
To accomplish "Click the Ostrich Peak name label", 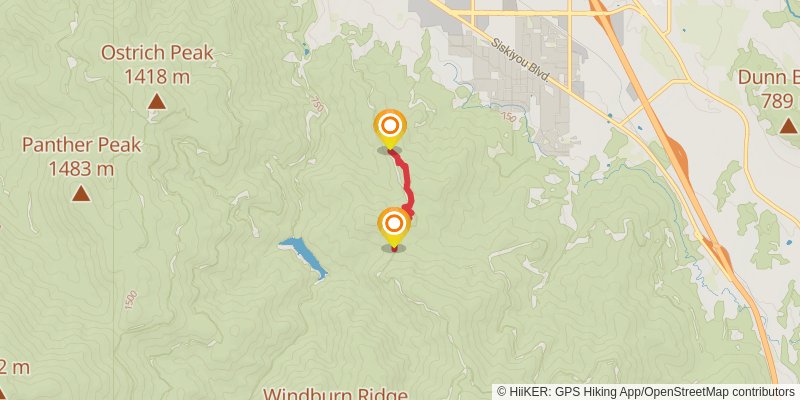I will tap(157, 53).
